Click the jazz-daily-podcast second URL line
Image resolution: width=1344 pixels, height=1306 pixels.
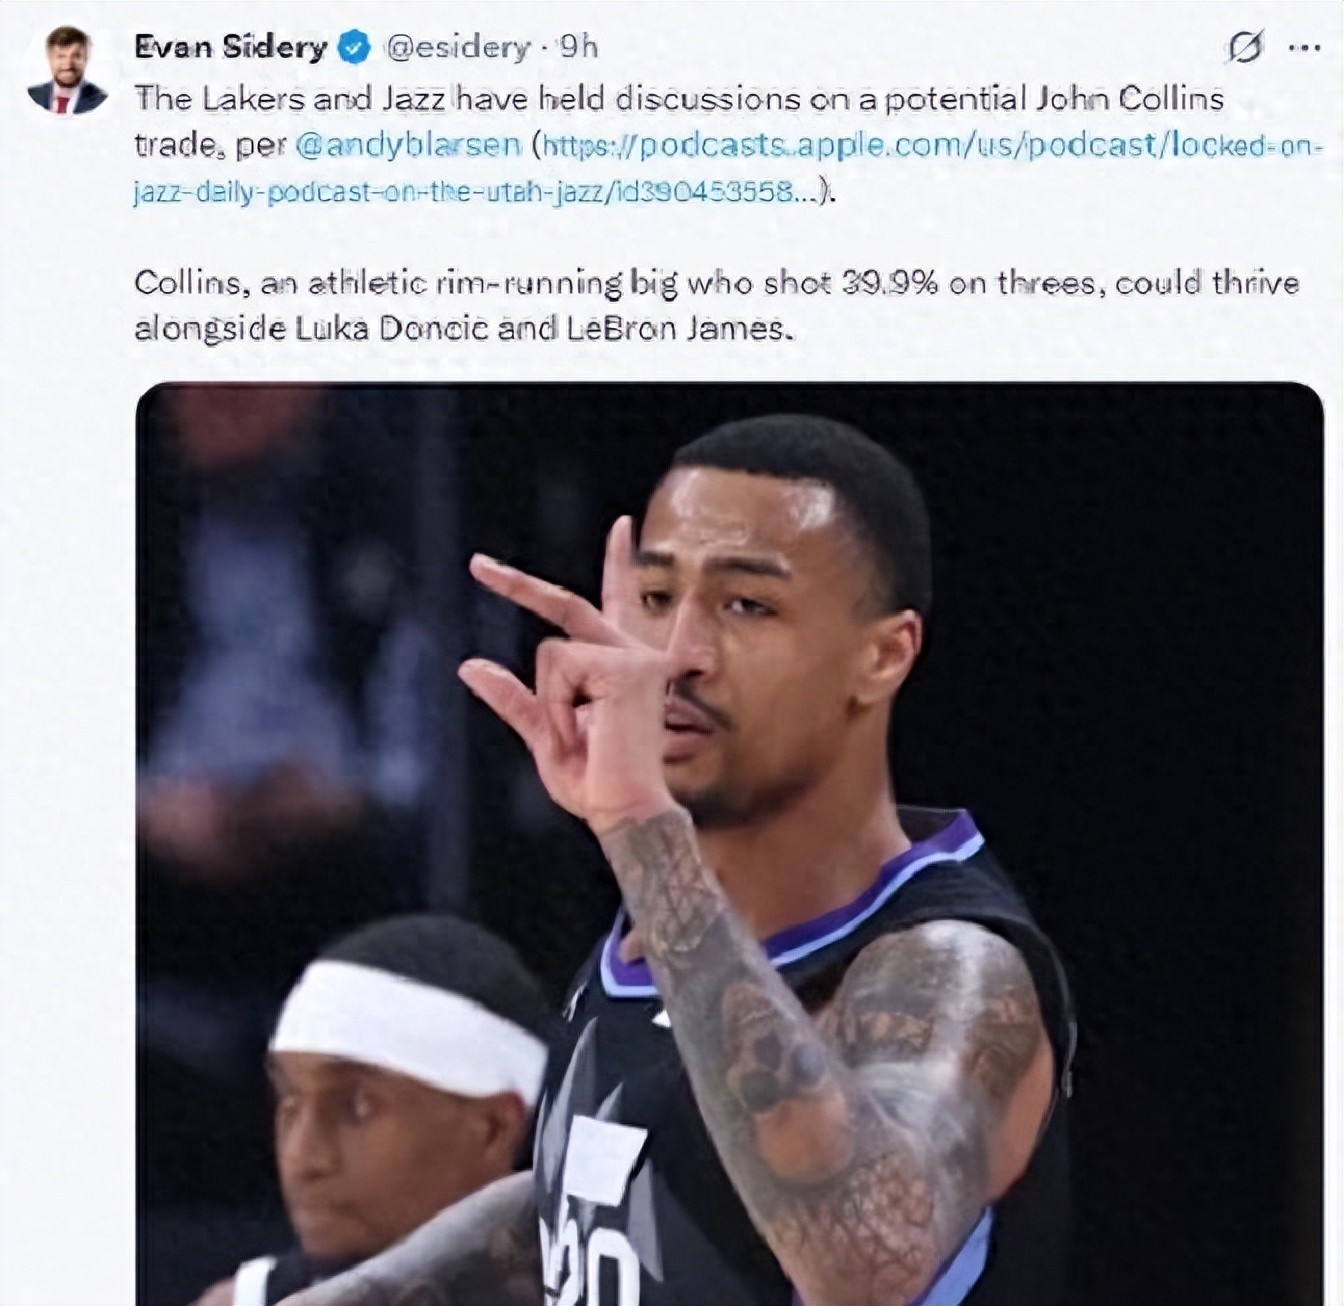pyautogui.click(x=476, y=191)
